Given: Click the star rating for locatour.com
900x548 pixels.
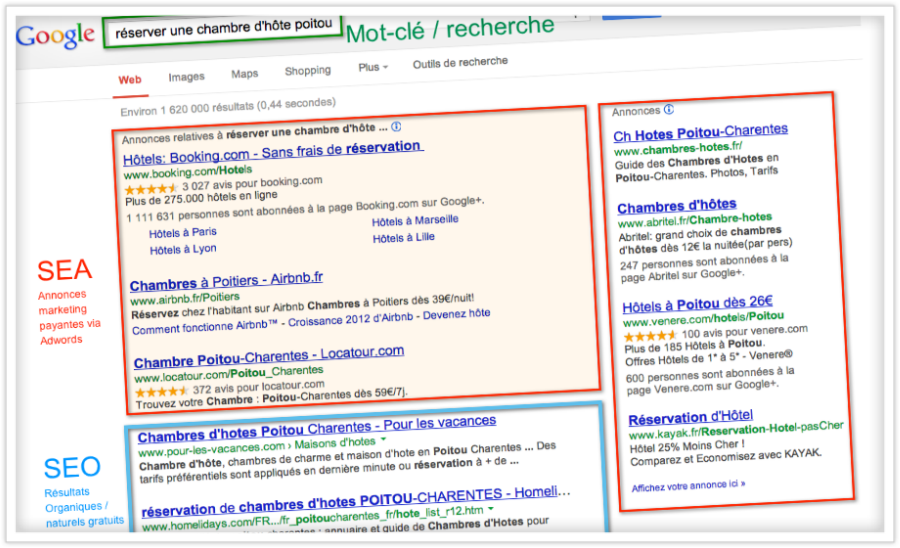Looking at the screenshot, I should (x=161, y=391).
